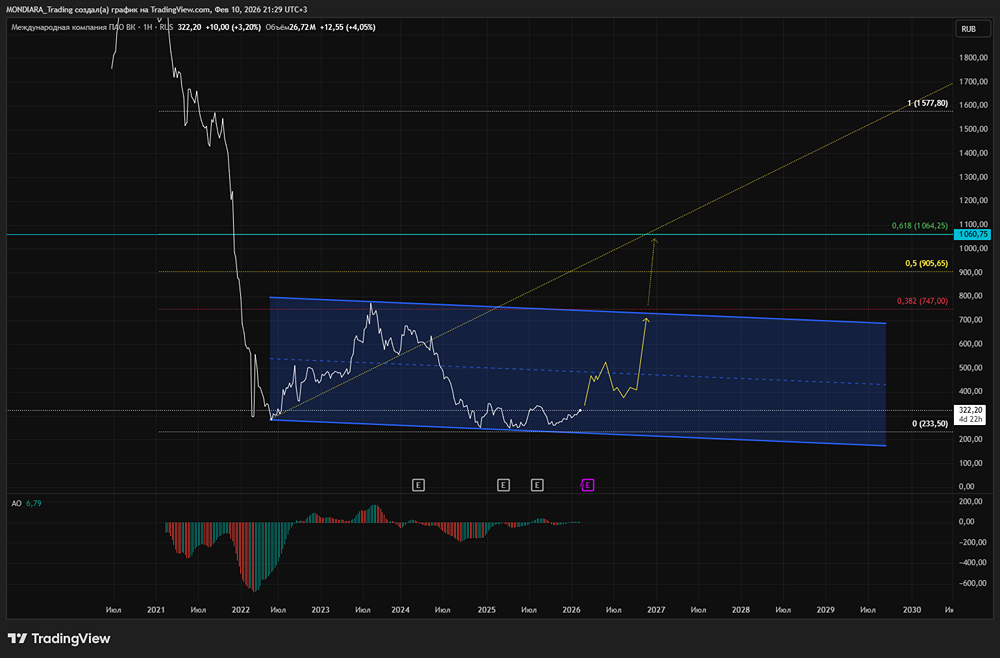Click the 2027 label on the time axis
1000x658 pixels.
[656, 608]
